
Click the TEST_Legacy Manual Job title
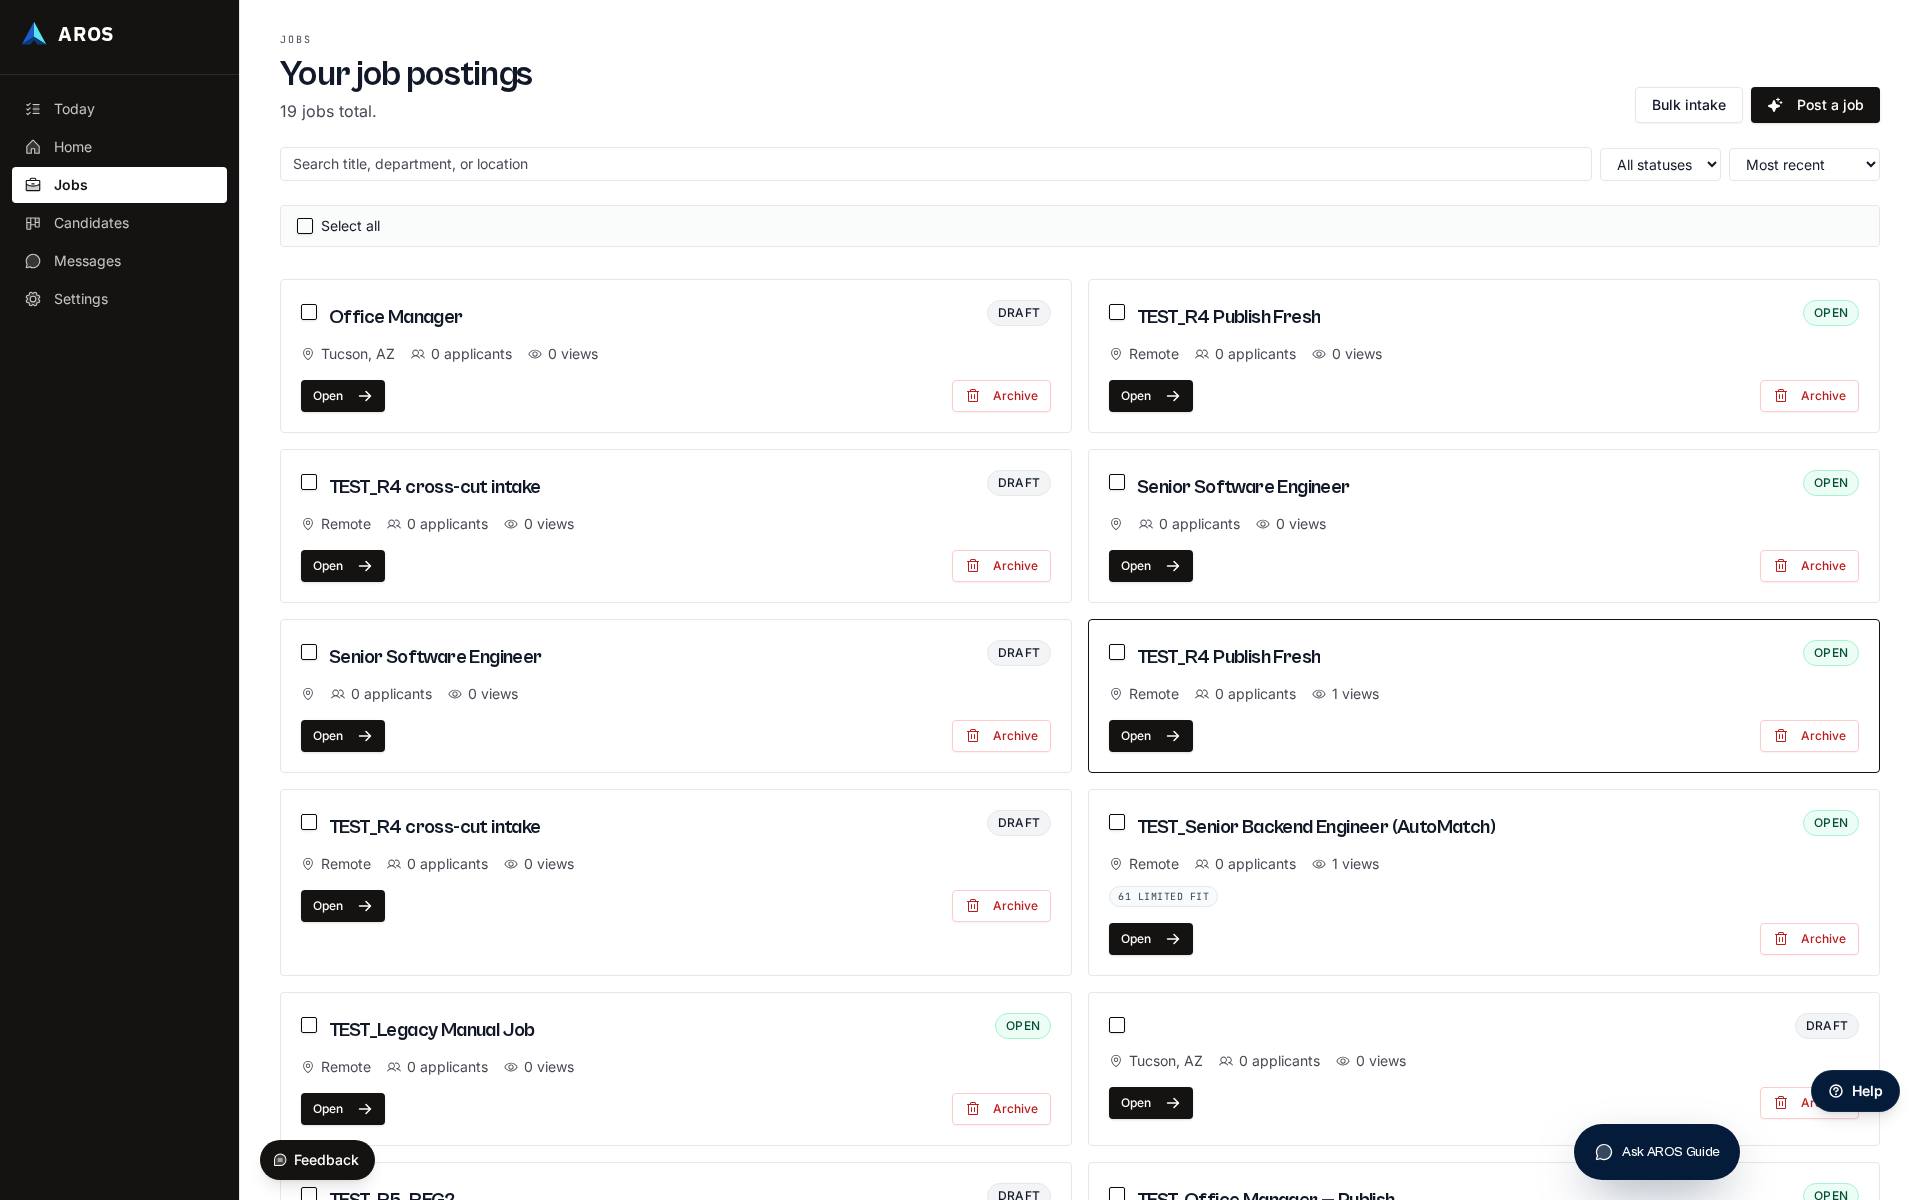pos(431,1030)
